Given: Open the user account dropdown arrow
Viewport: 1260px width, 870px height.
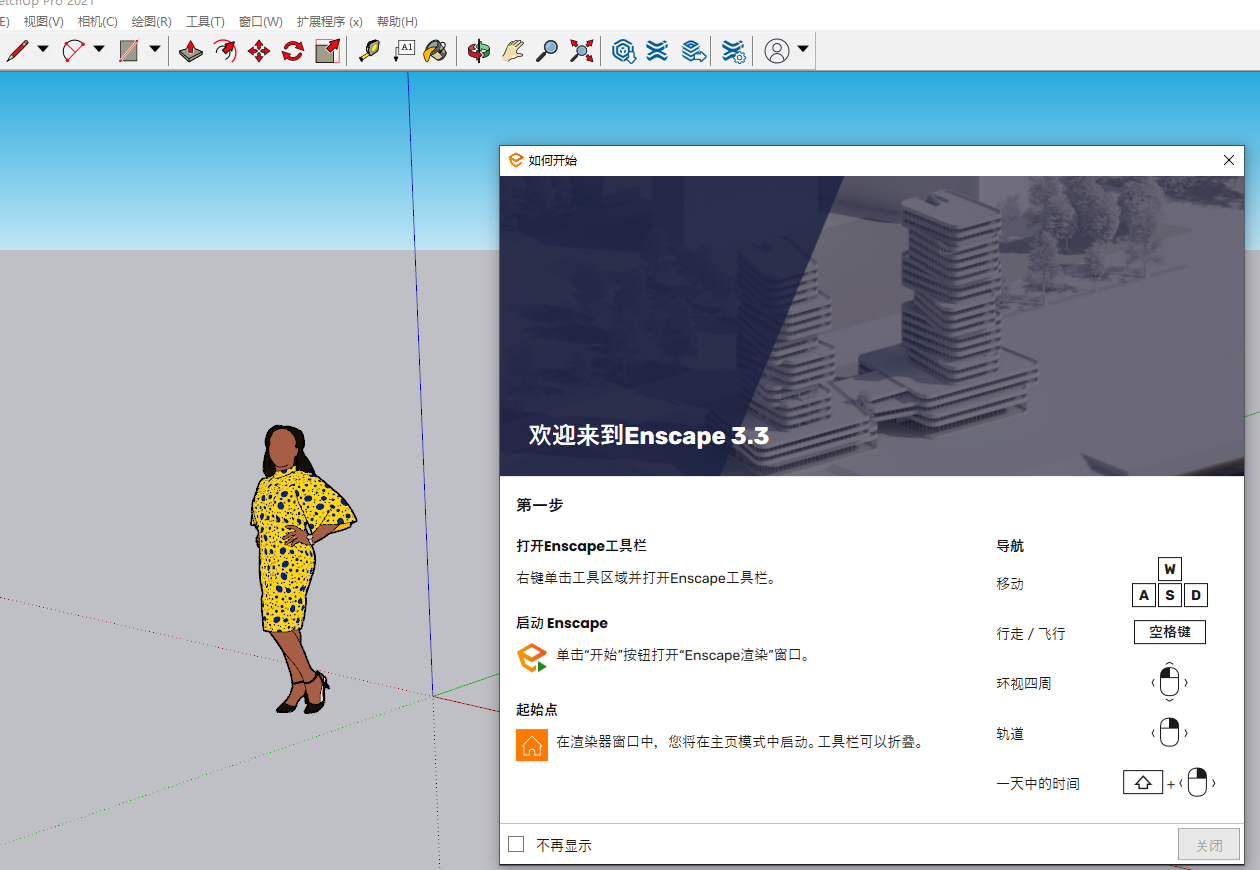Looking at the screenshot, I should point(803,49).
